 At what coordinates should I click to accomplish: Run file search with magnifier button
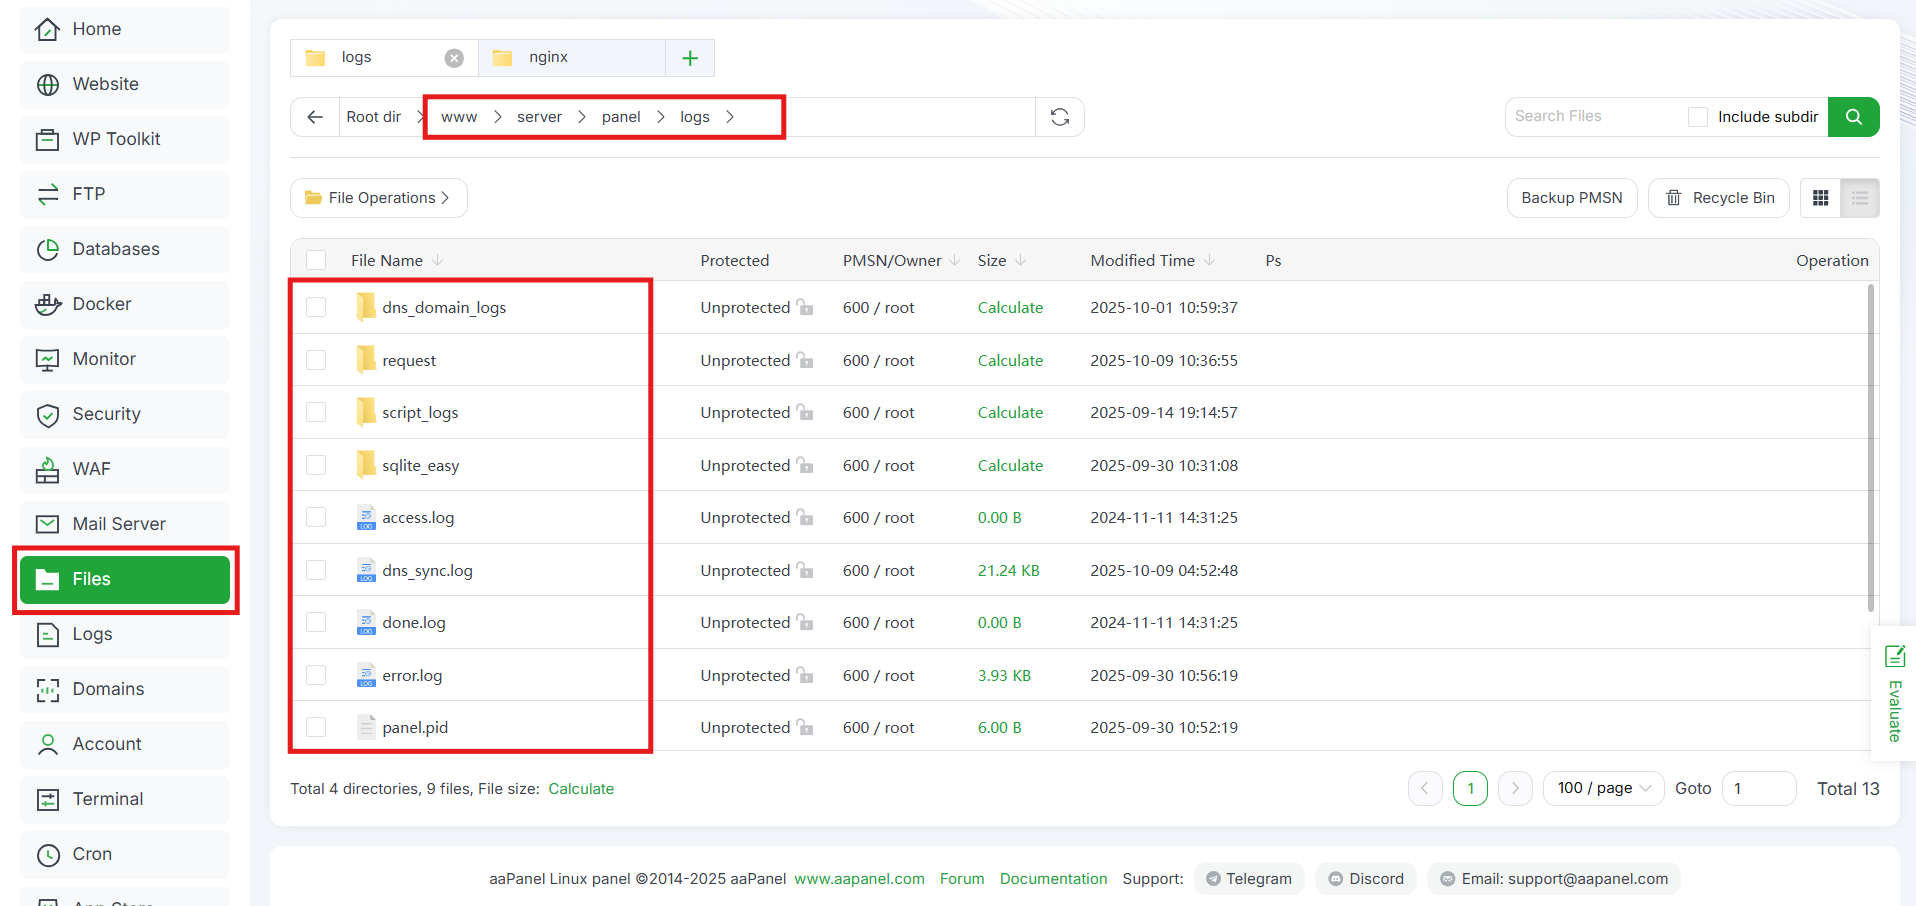1853,117
